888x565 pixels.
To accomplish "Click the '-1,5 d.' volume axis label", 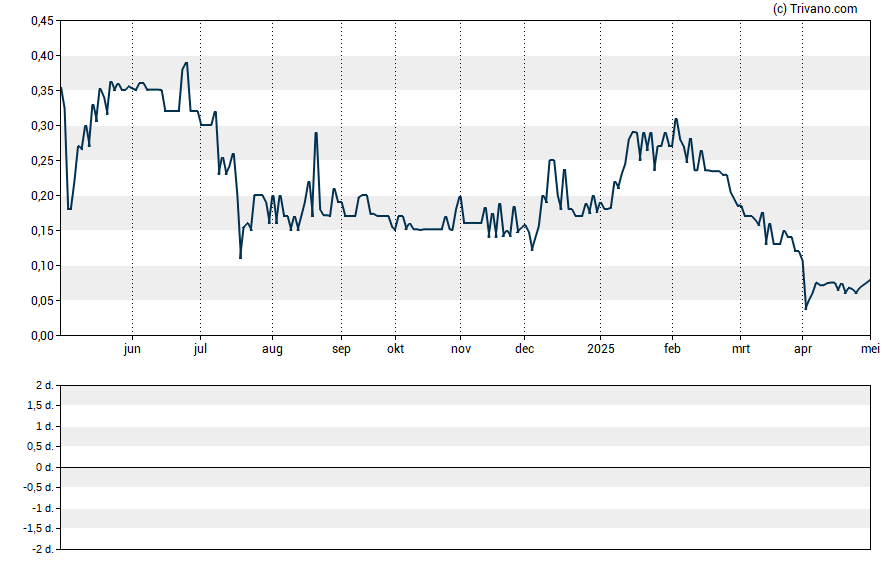I will (x=39, y=528).
